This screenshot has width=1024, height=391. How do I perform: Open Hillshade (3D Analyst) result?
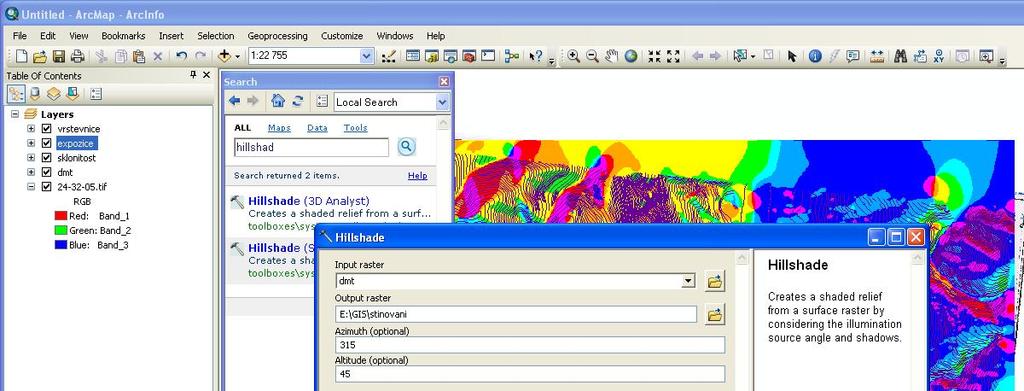coord(309,200)
